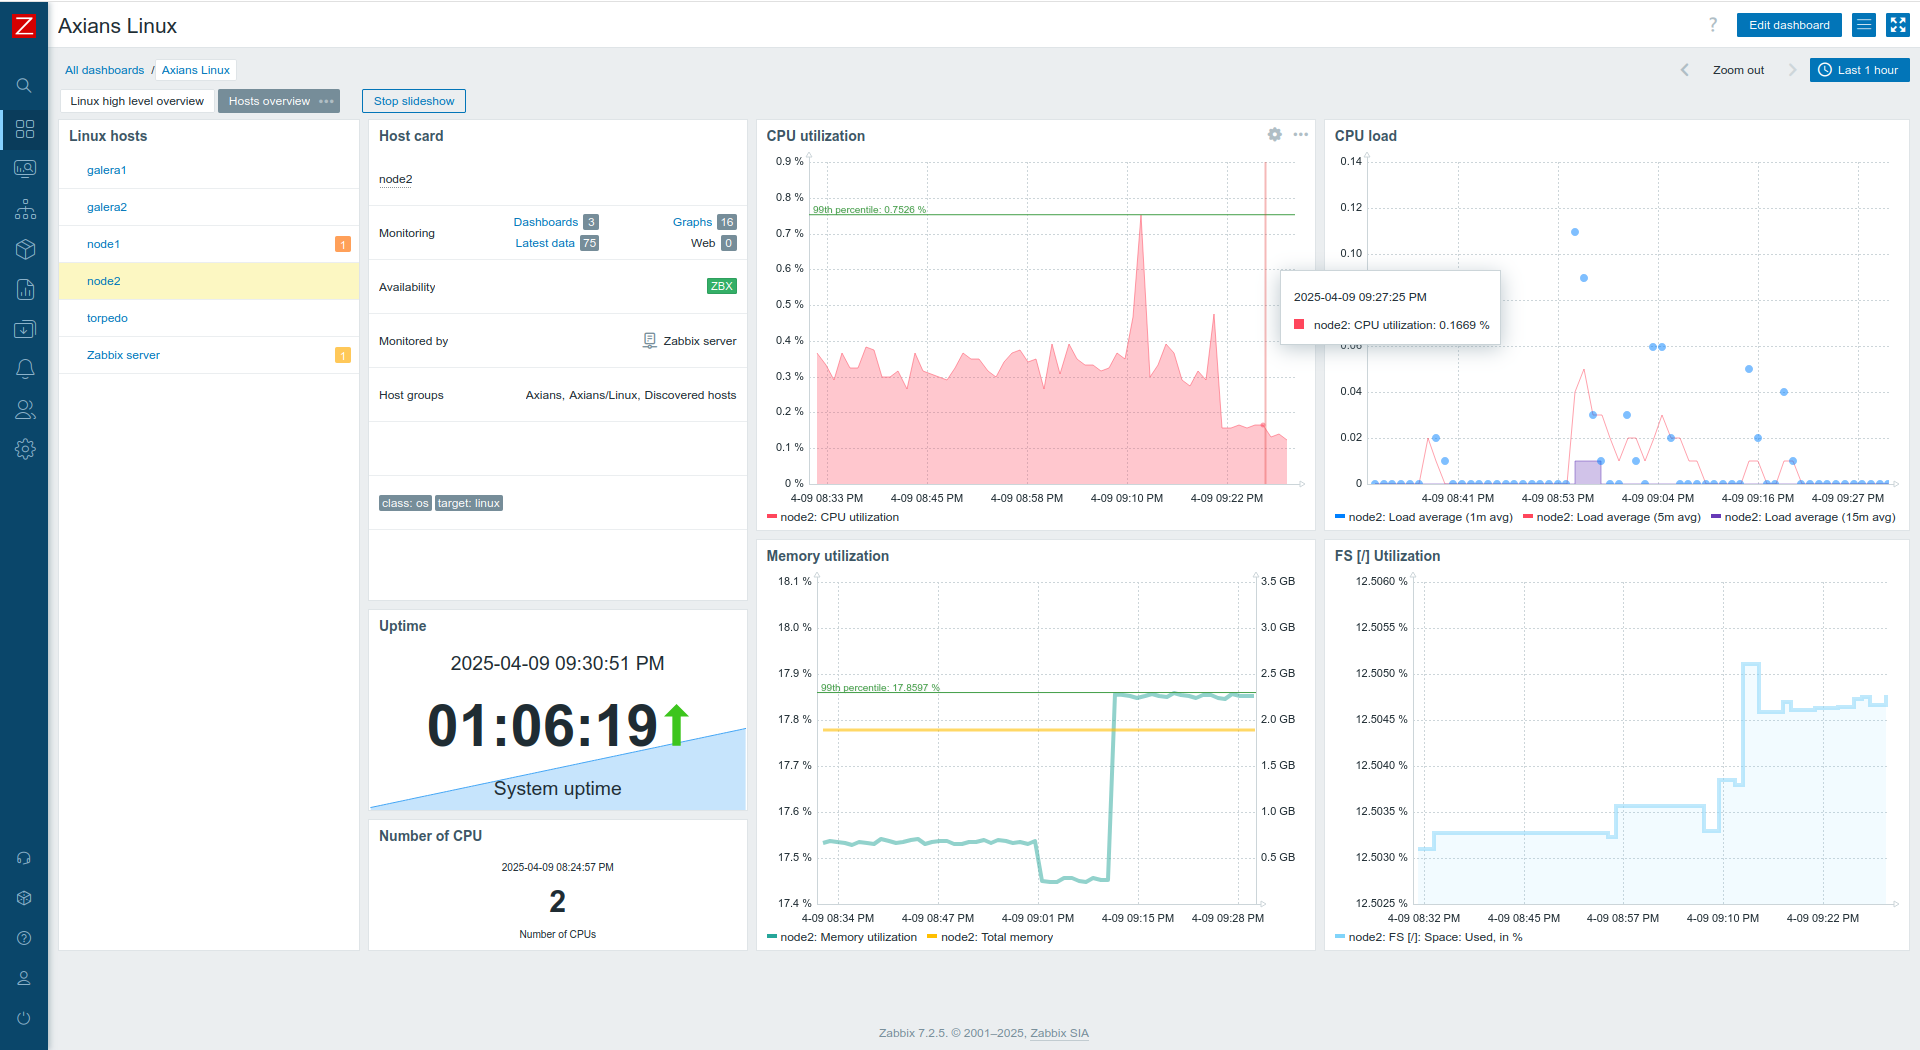Open the Data collection sidebar icon
1920x1050 pixels.
(x=25, y=329)
